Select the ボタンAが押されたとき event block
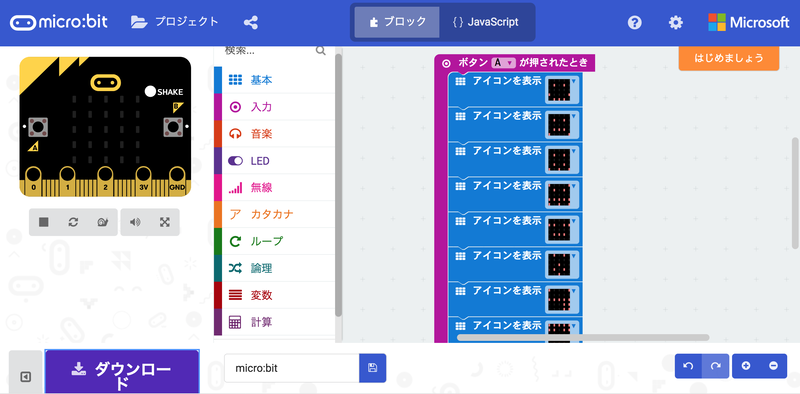 (514, 63)
